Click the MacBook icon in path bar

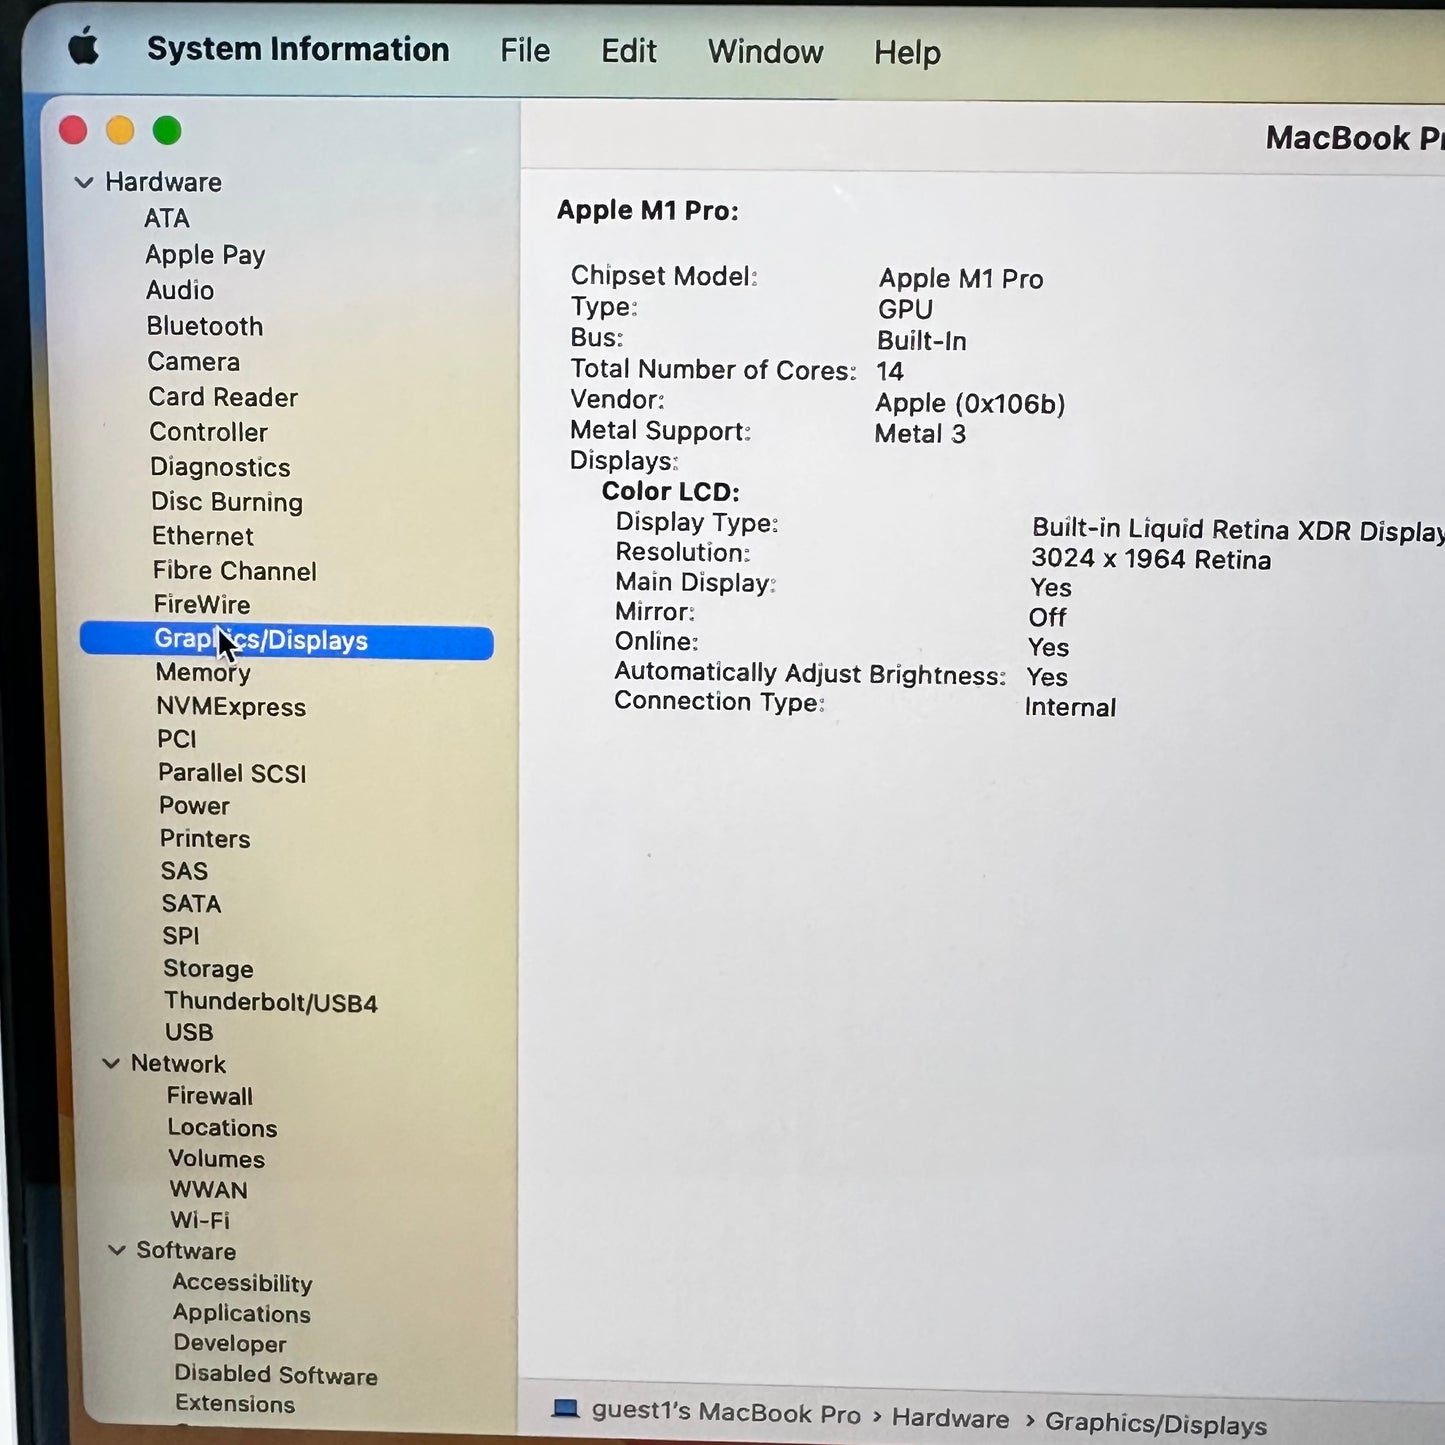566,1408
